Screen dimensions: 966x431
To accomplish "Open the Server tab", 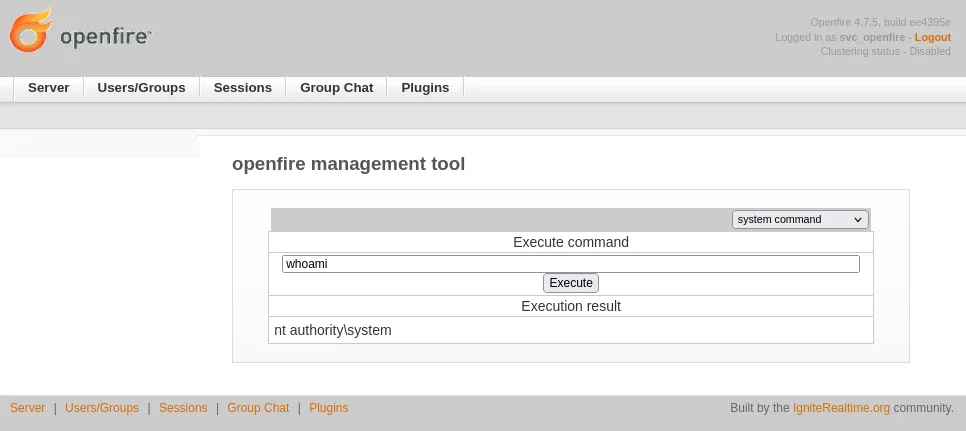I will [x=49, y=88].
